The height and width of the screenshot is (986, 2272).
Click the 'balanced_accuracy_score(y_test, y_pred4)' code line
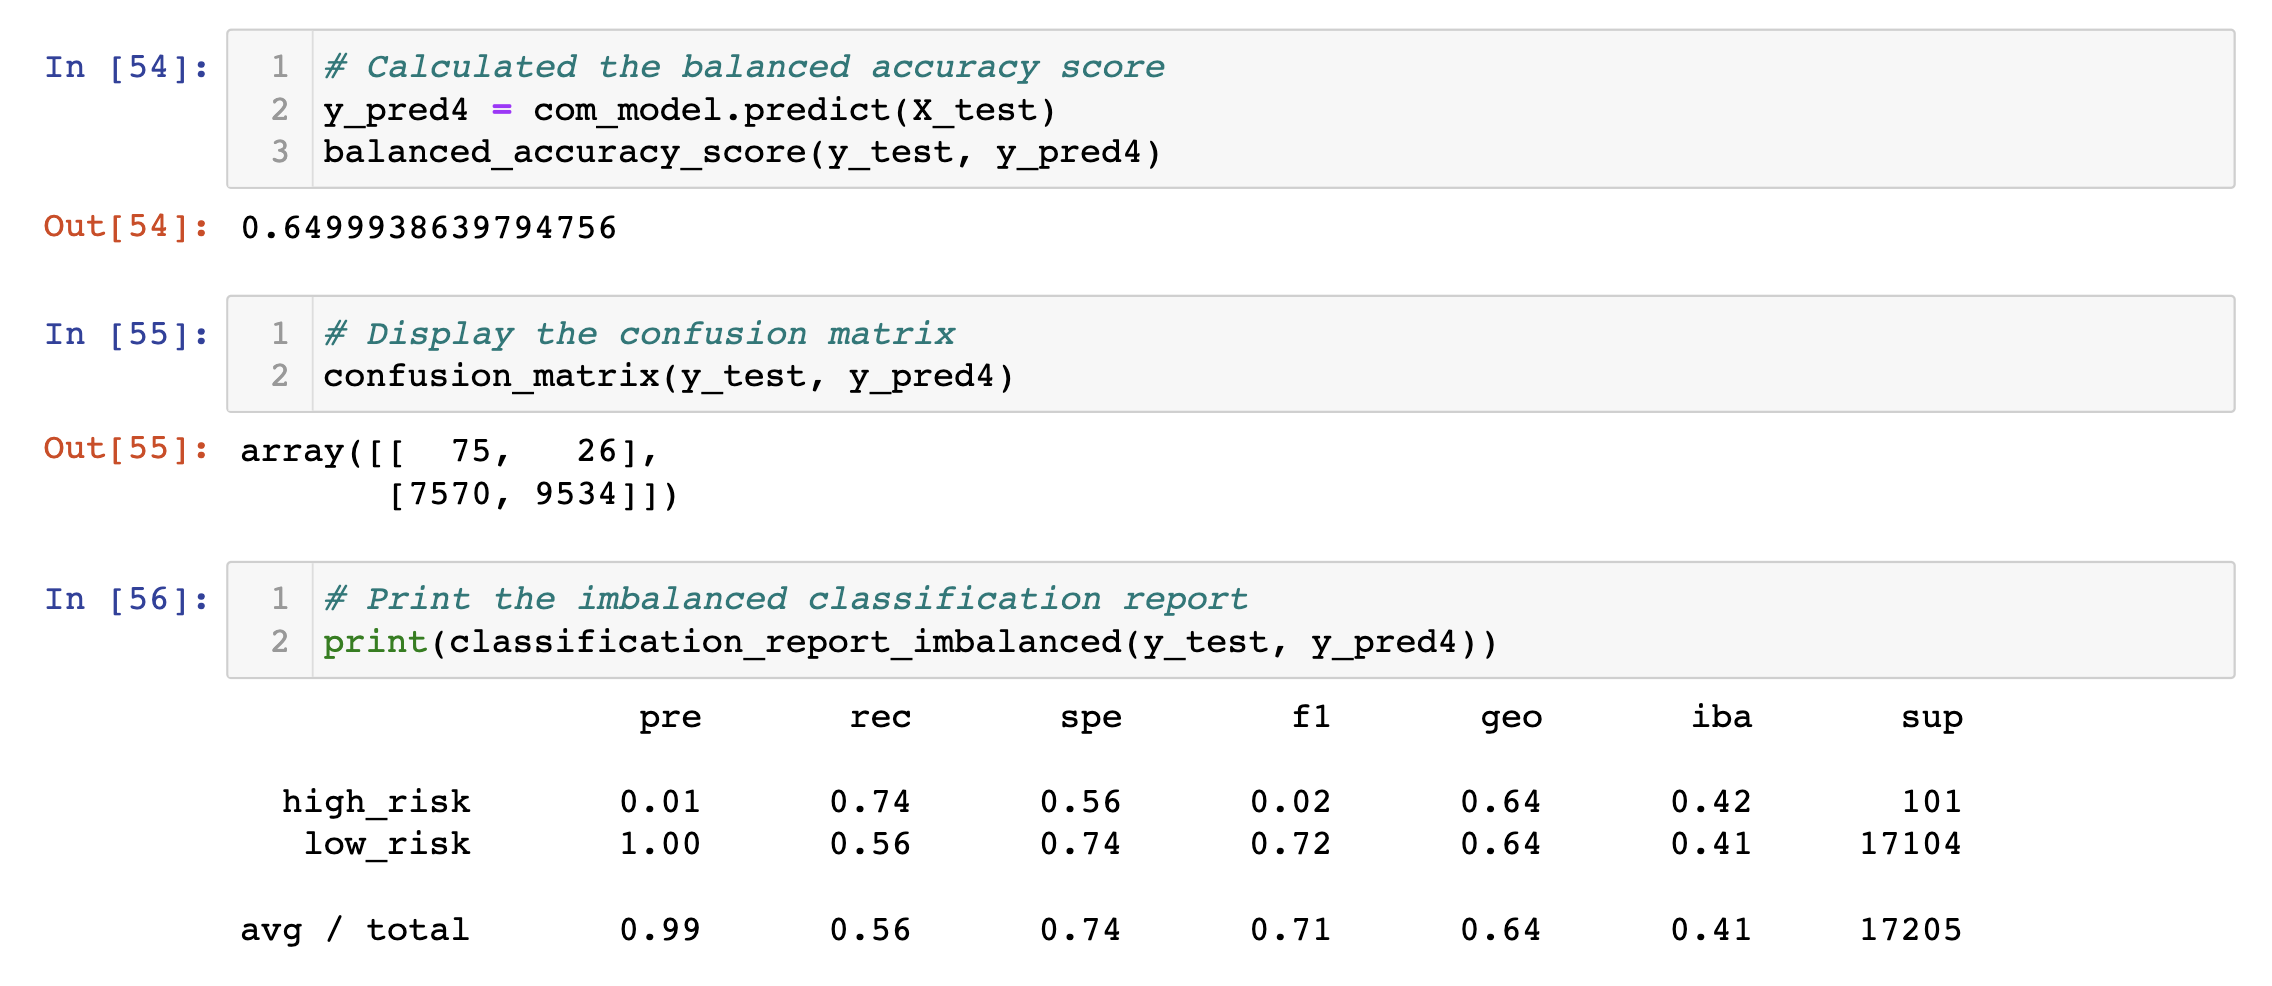pyautogui.click(x=742, y=153)
